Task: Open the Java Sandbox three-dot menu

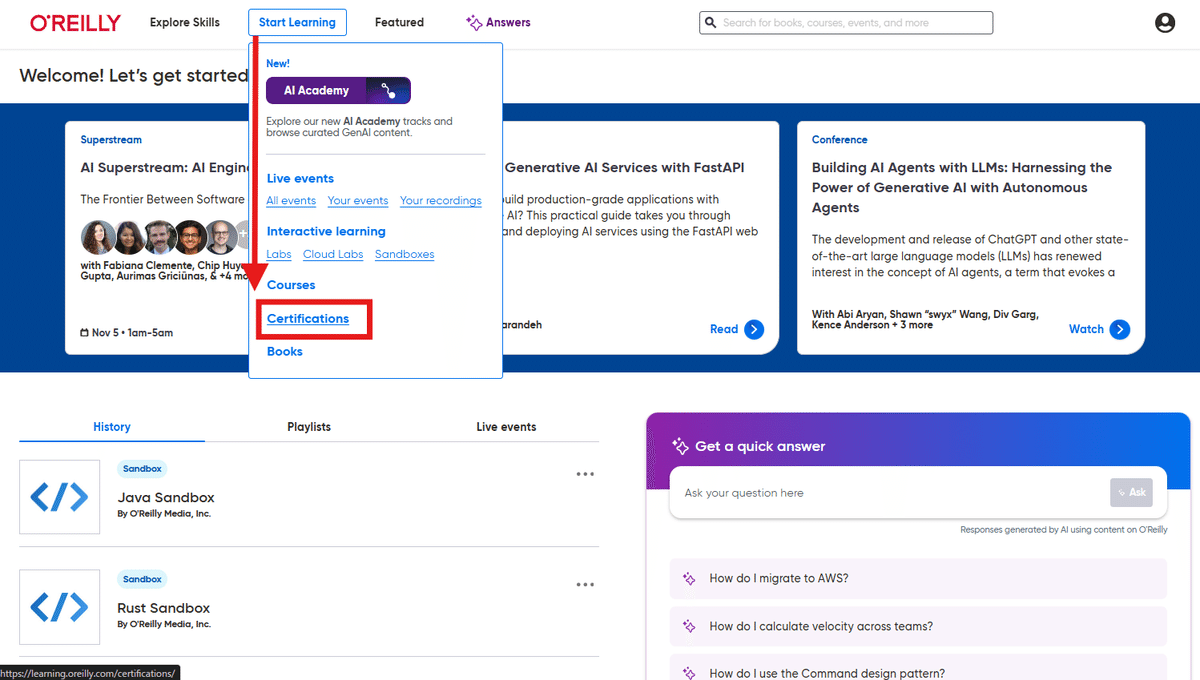Action: click(585, 473)
